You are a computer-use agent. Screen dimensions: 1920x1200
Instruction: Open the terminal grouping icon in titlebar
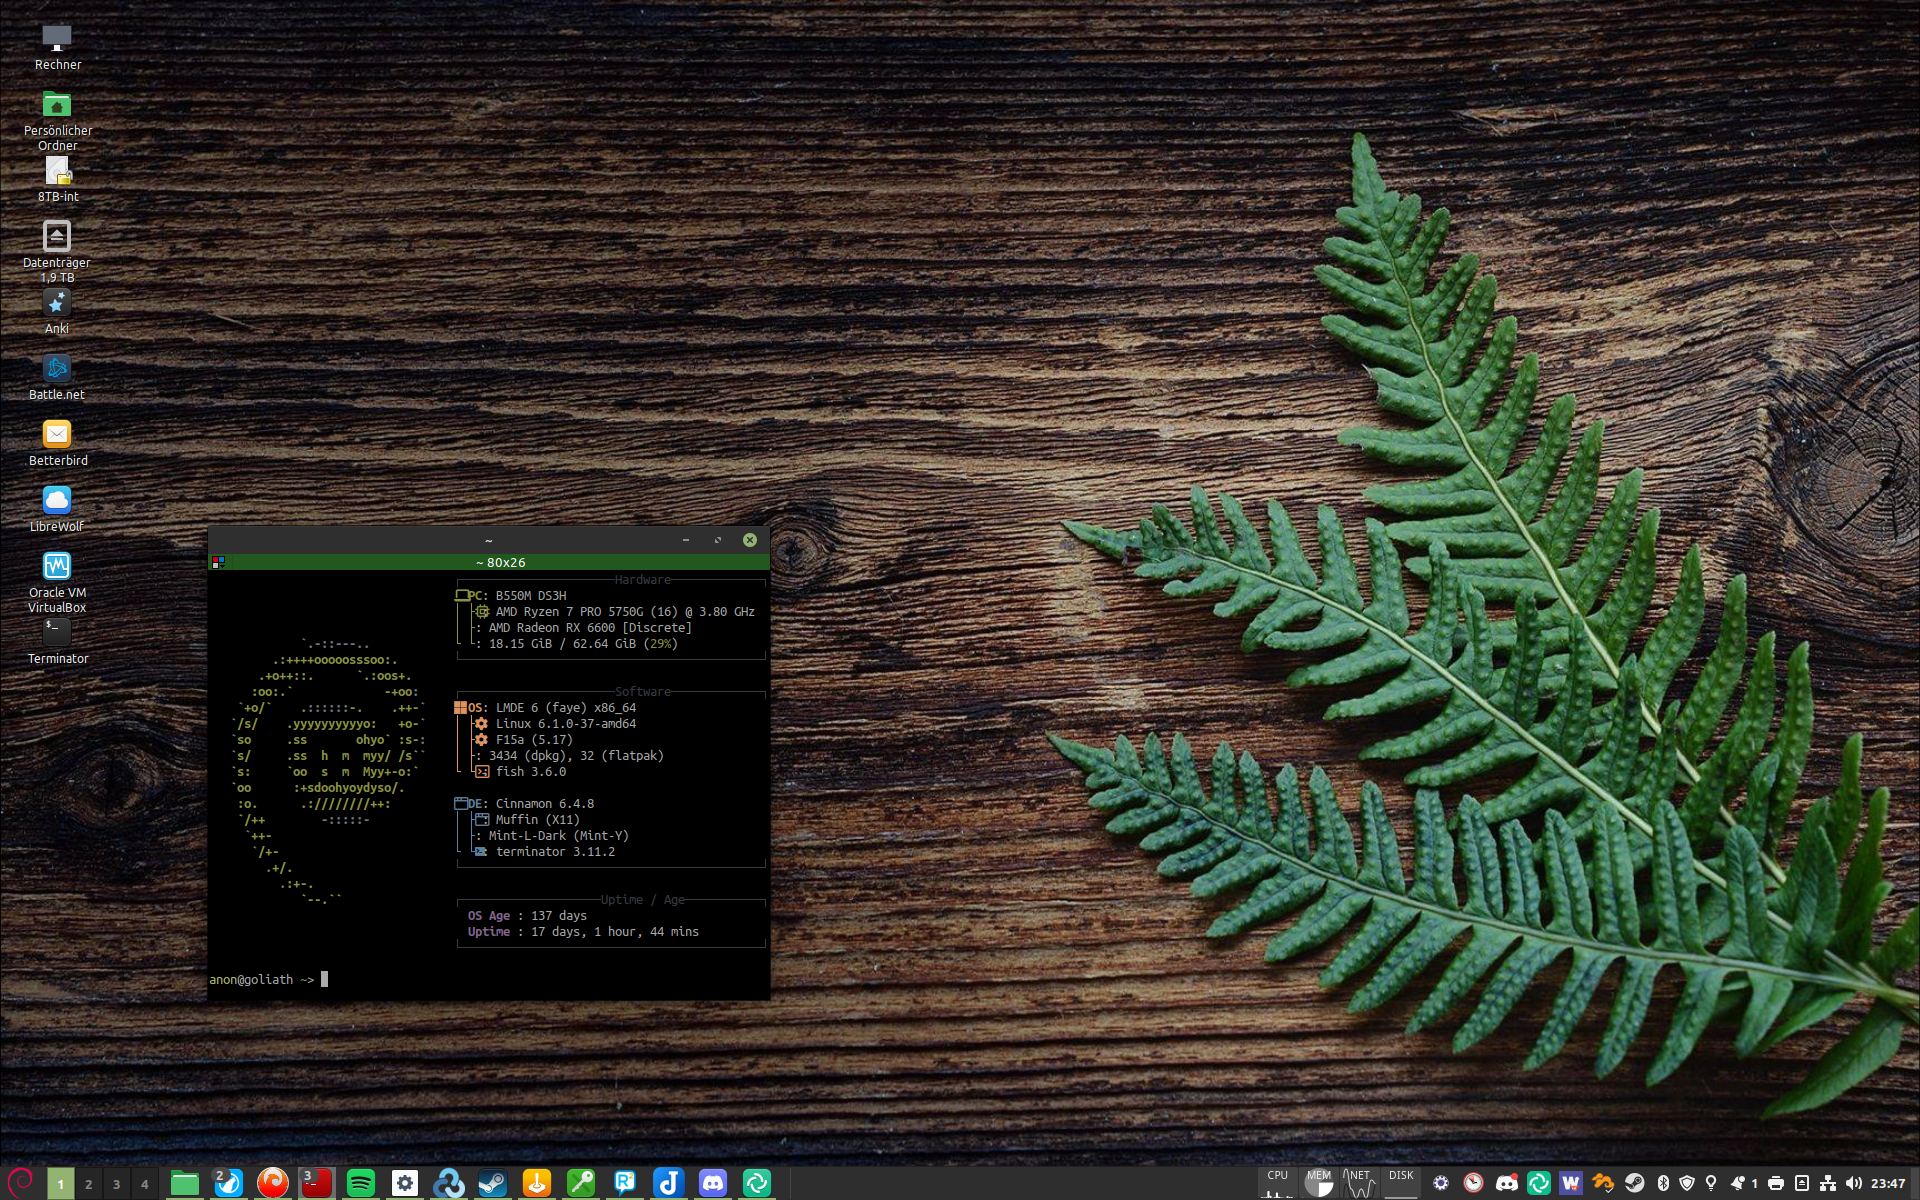218,562
